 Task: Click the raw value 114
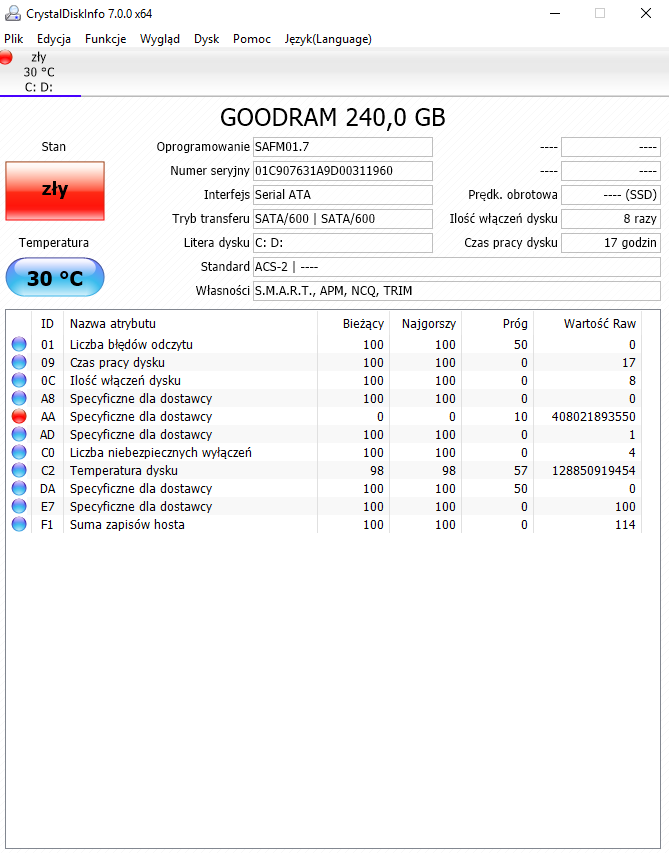[625, 524]
